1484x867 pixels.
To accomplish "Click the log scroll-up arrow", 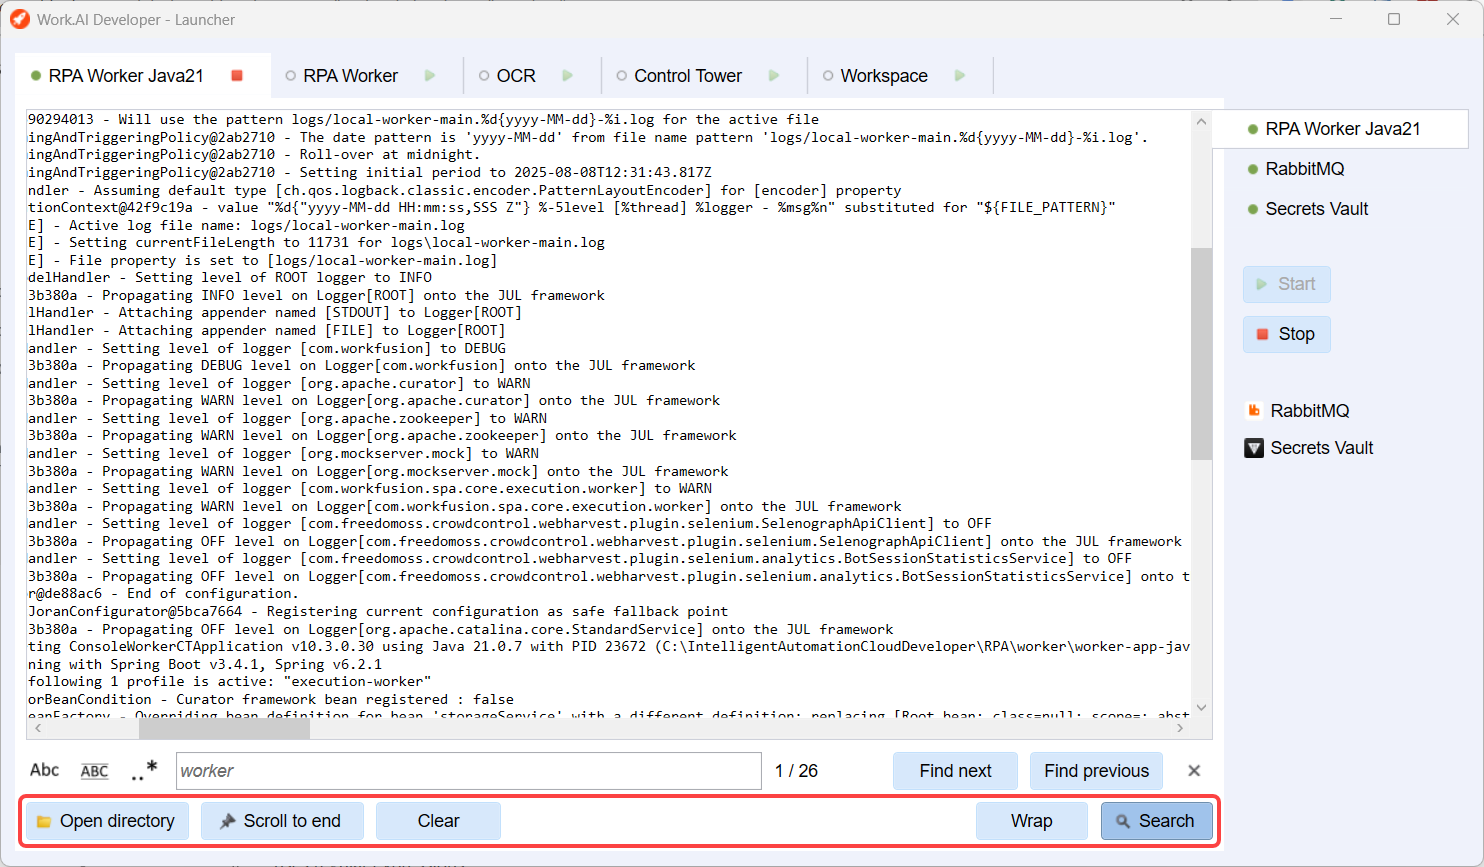I will tap(1201, 121).
